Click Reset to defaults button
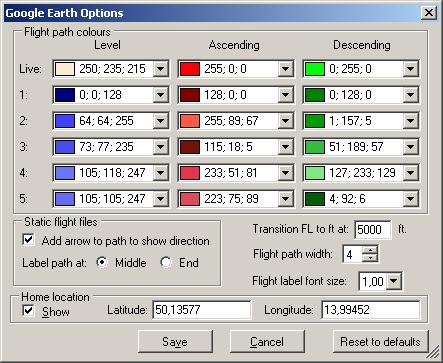Image resolution: width=443 pixels, height=363 pixels. point(380,342)
